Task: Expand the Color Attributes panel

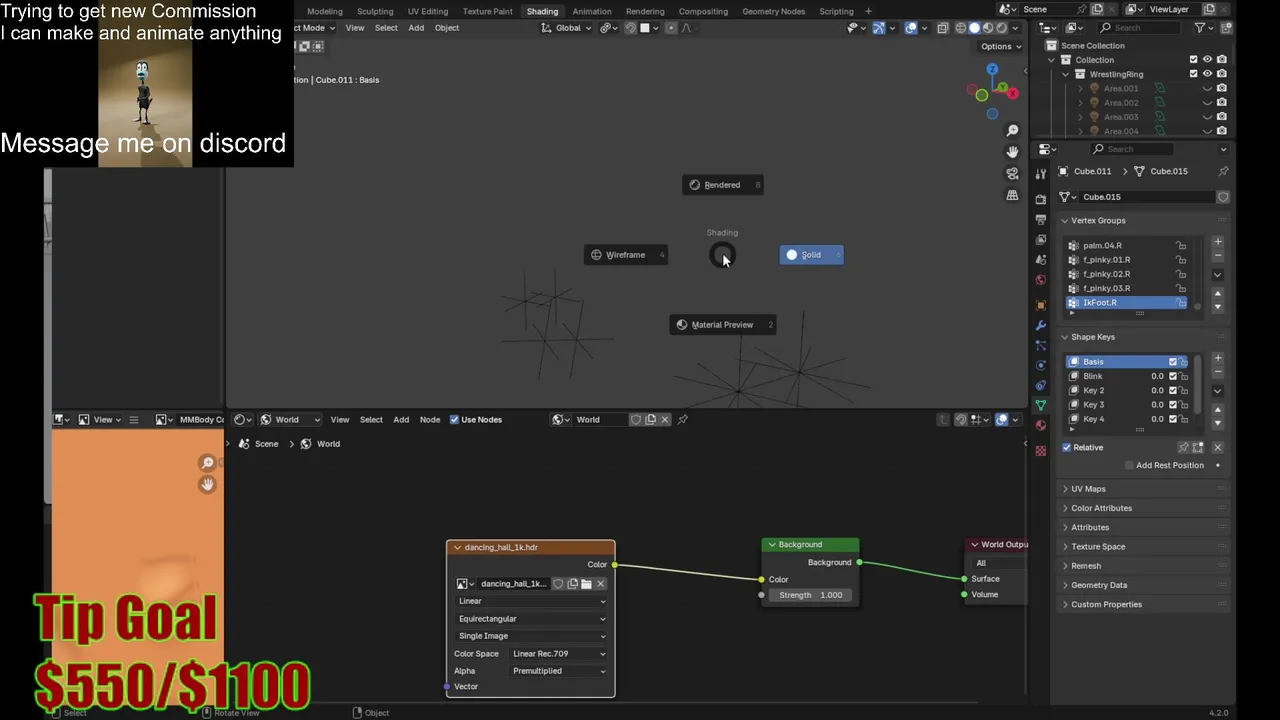Action: pos(1101,508)
